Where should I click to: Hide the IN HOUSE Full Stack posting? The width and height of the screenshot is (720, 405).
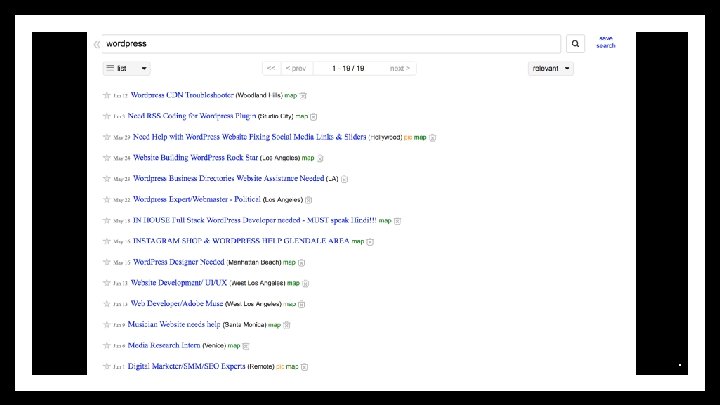pos(397,221)
